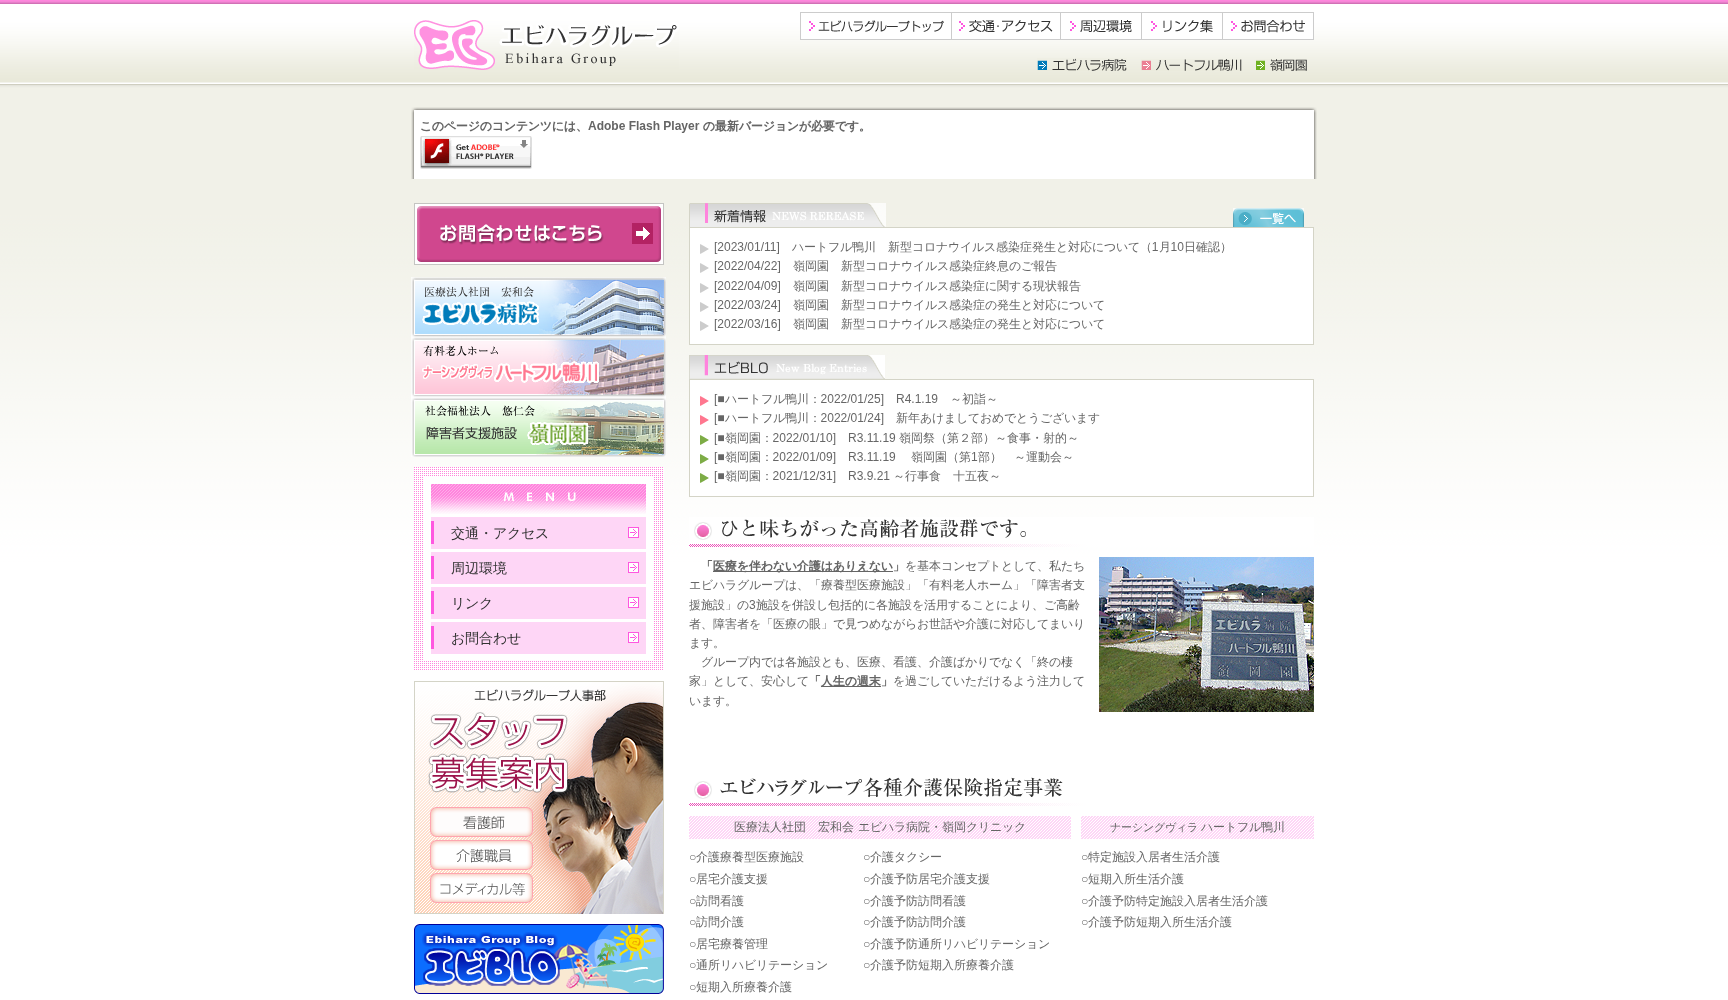Image resolution: width=1728 pixels, height=1000 pixels.
Task: Click the 嶺岡園 sidebar banner
Action: 538,428
